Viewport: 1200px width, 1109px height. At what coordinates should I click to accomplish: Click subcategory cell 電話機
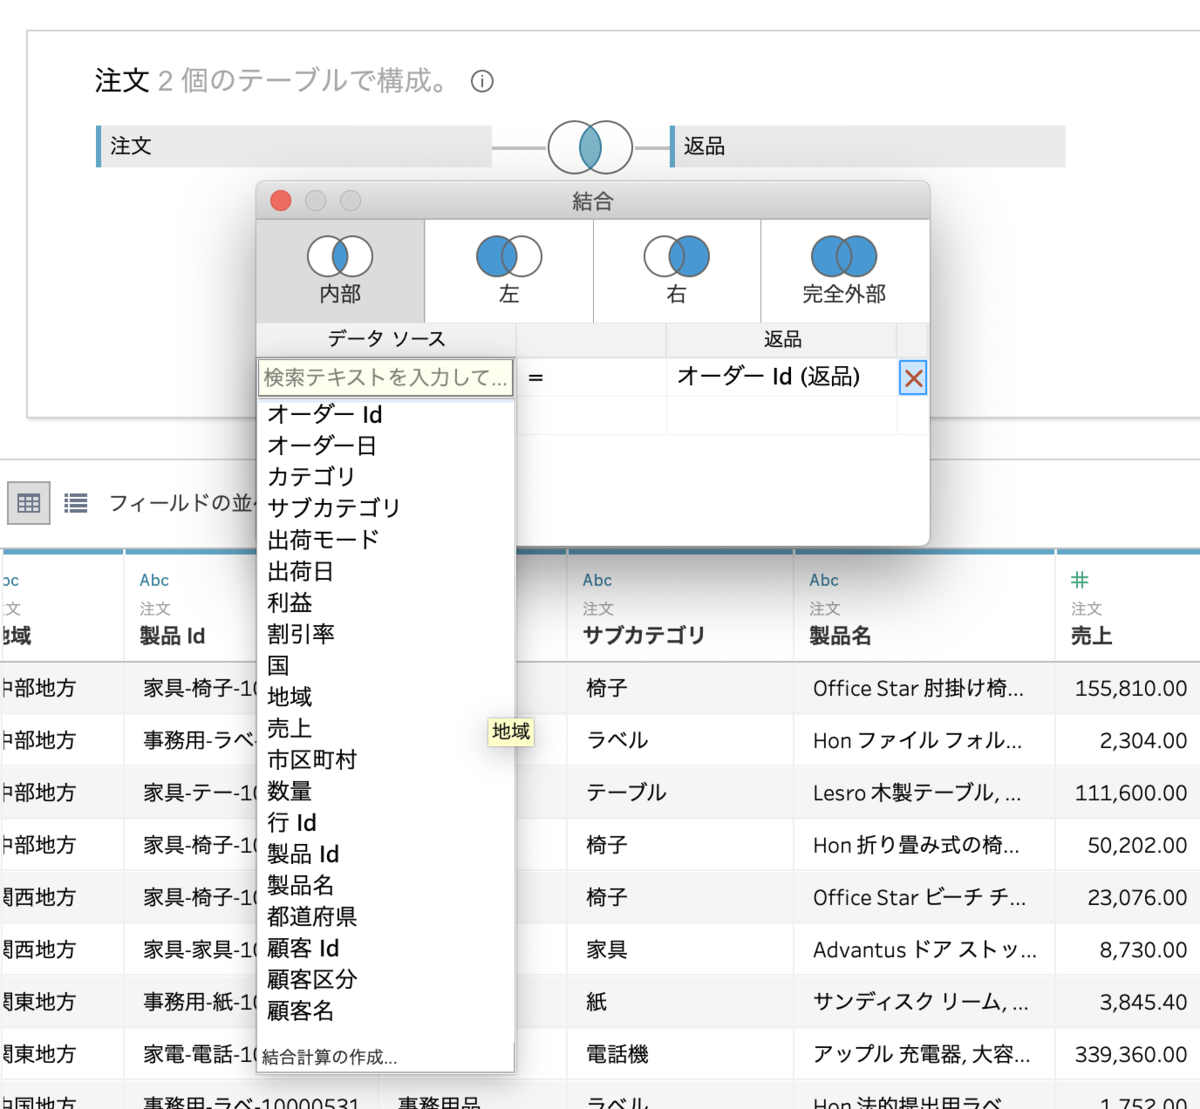pos(617,1054)
